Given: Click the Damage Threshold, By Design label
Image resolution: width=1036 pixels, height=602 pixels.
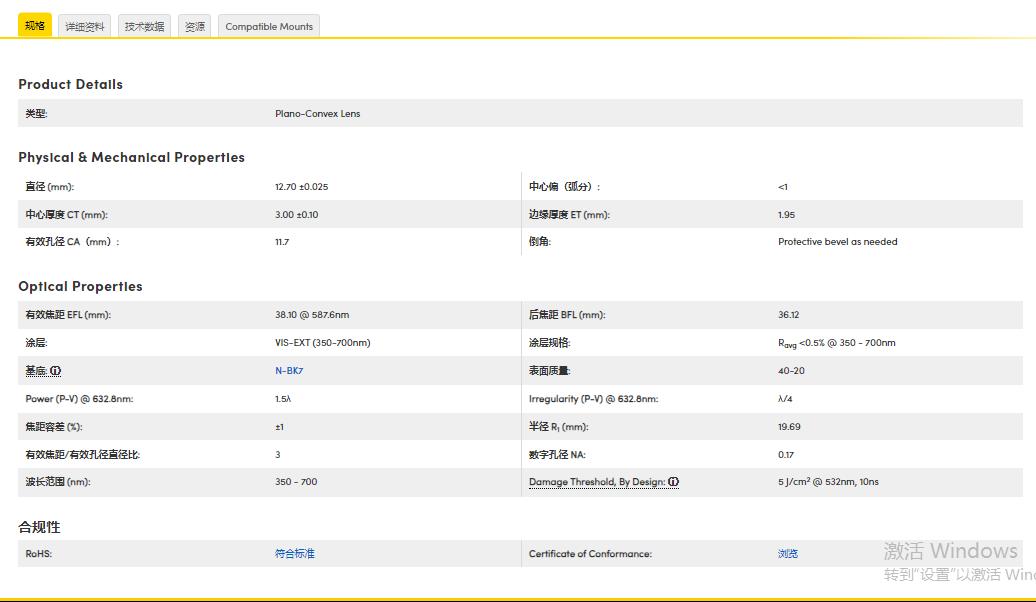Looking at the screenshot, I should point(596,482).
